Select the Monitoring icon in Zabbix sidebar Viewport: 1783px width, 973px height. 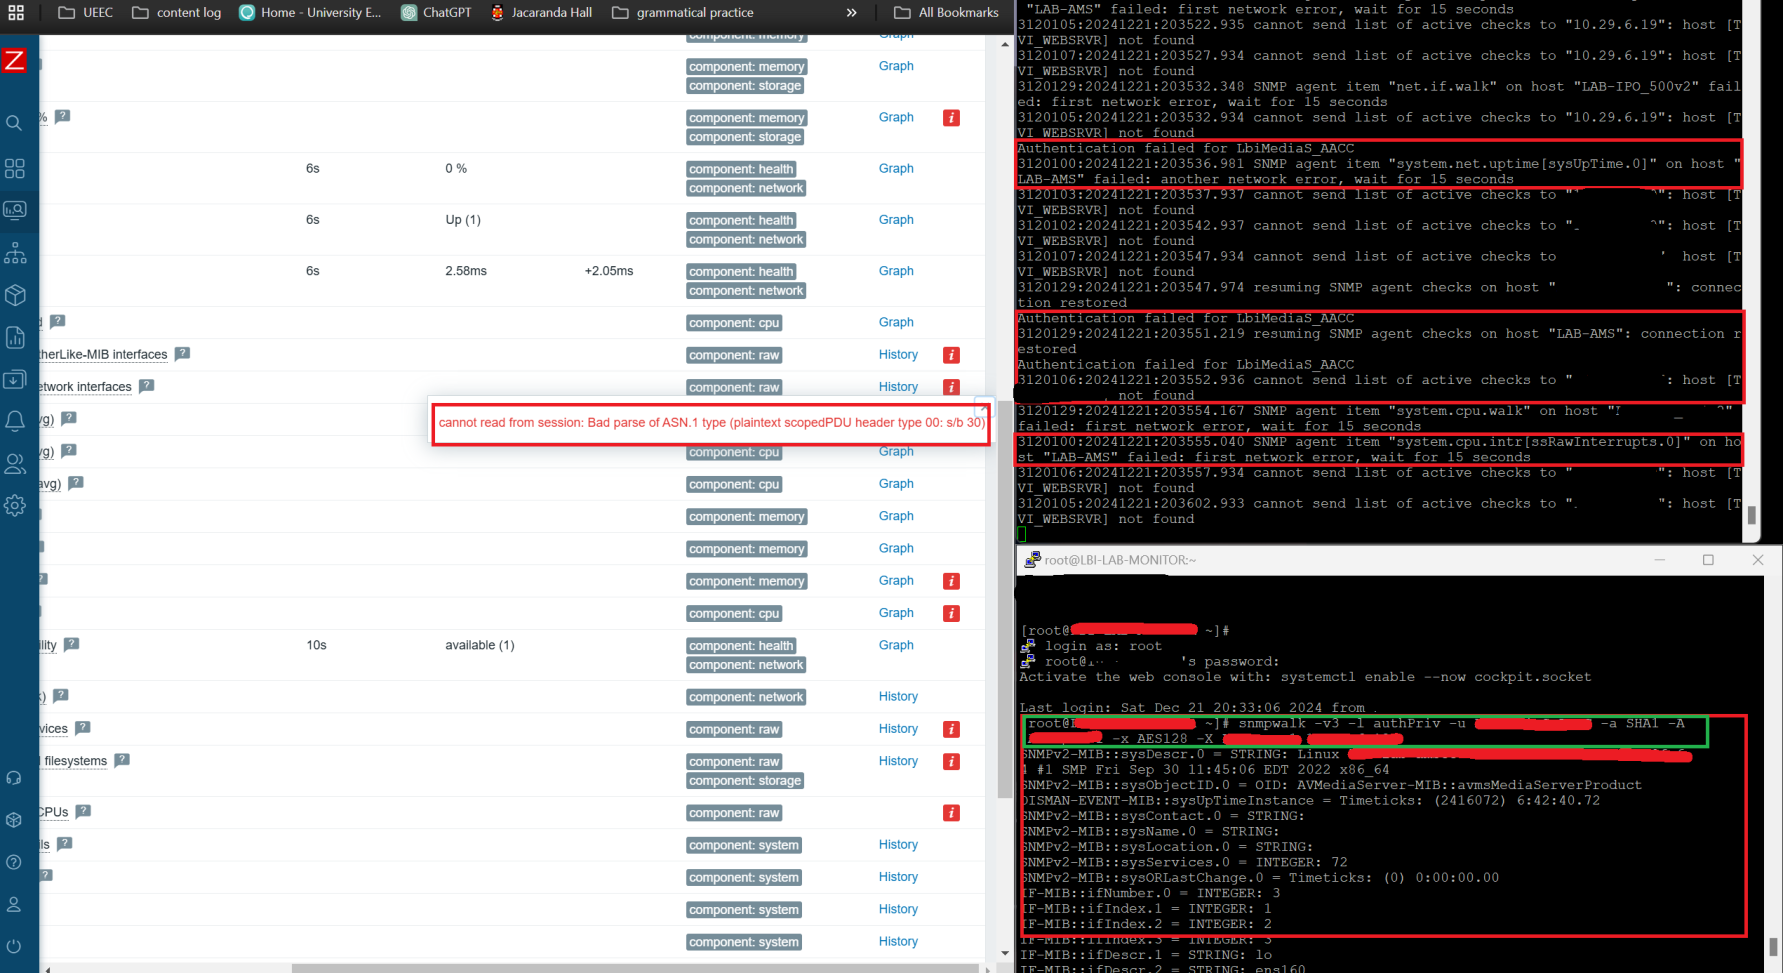coord(15,210)
